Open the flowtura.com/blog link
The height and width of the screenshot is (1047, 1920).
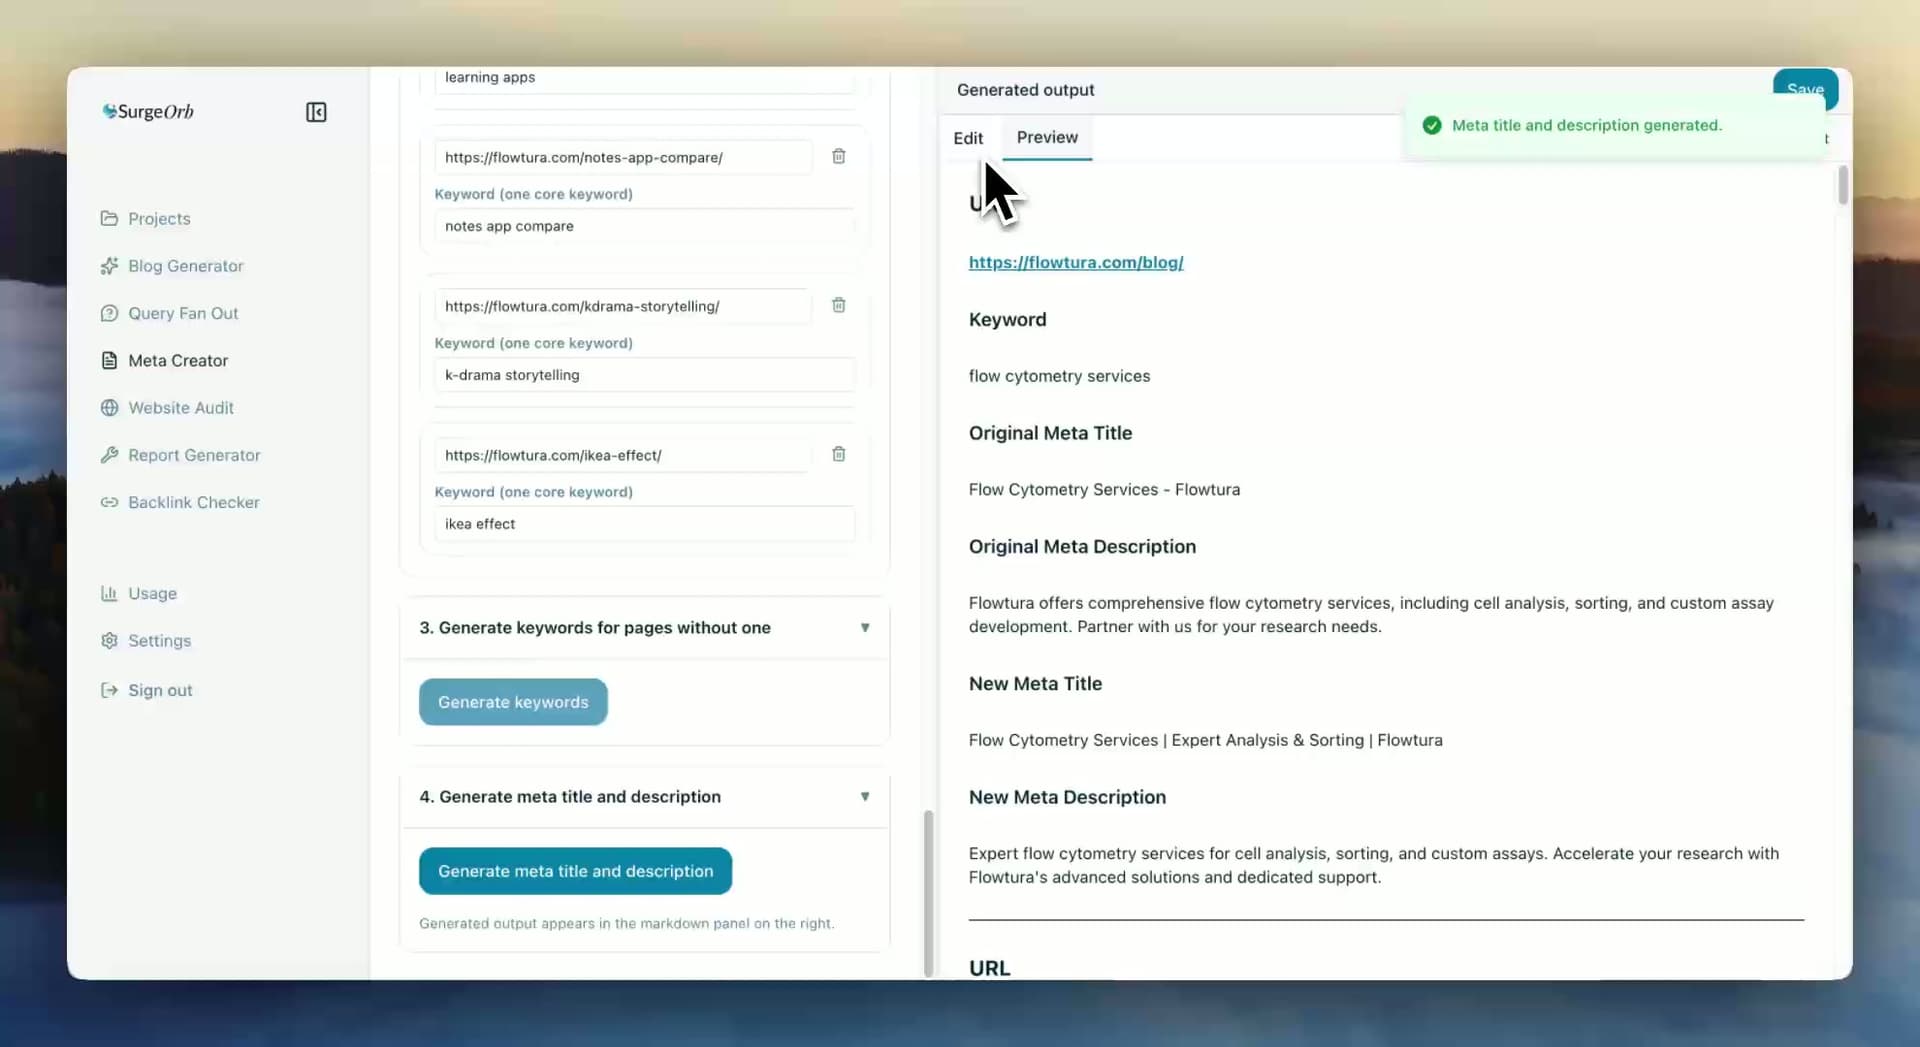(1076, 262)
